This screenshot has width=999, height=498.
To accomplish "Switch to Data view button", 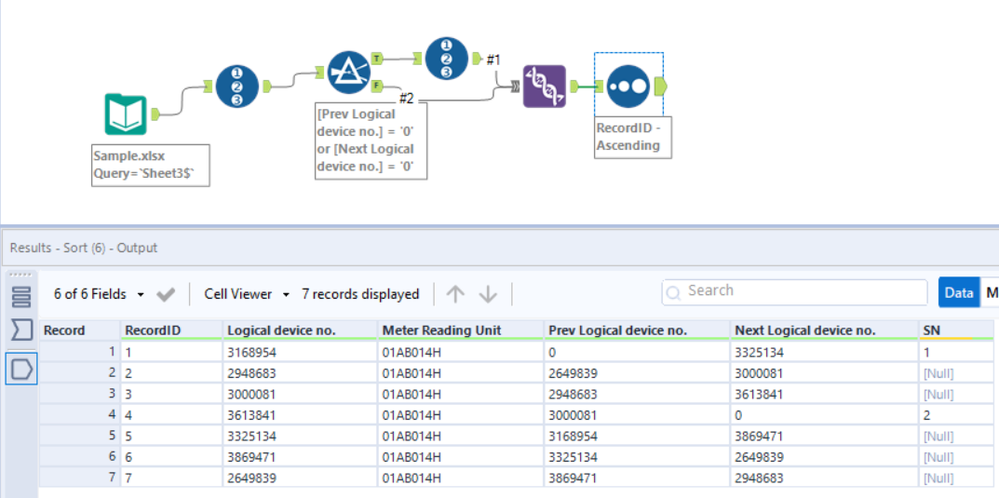I will [959, 292].
